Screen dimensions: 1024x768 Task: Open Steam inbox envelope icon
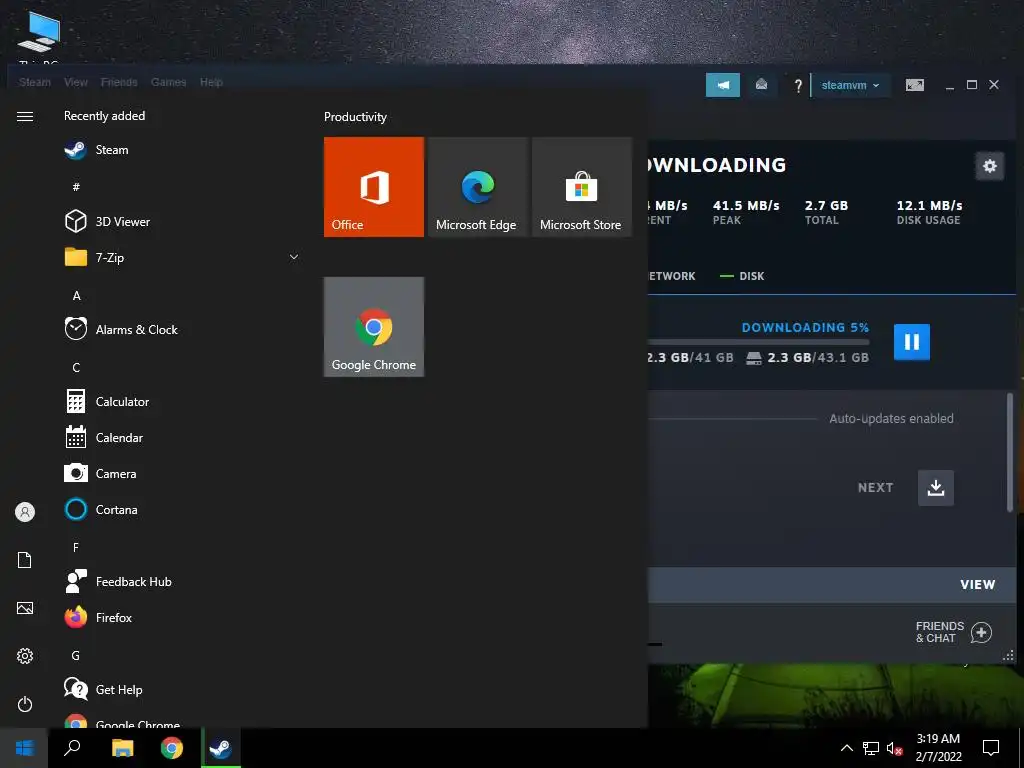pos(761,85)
